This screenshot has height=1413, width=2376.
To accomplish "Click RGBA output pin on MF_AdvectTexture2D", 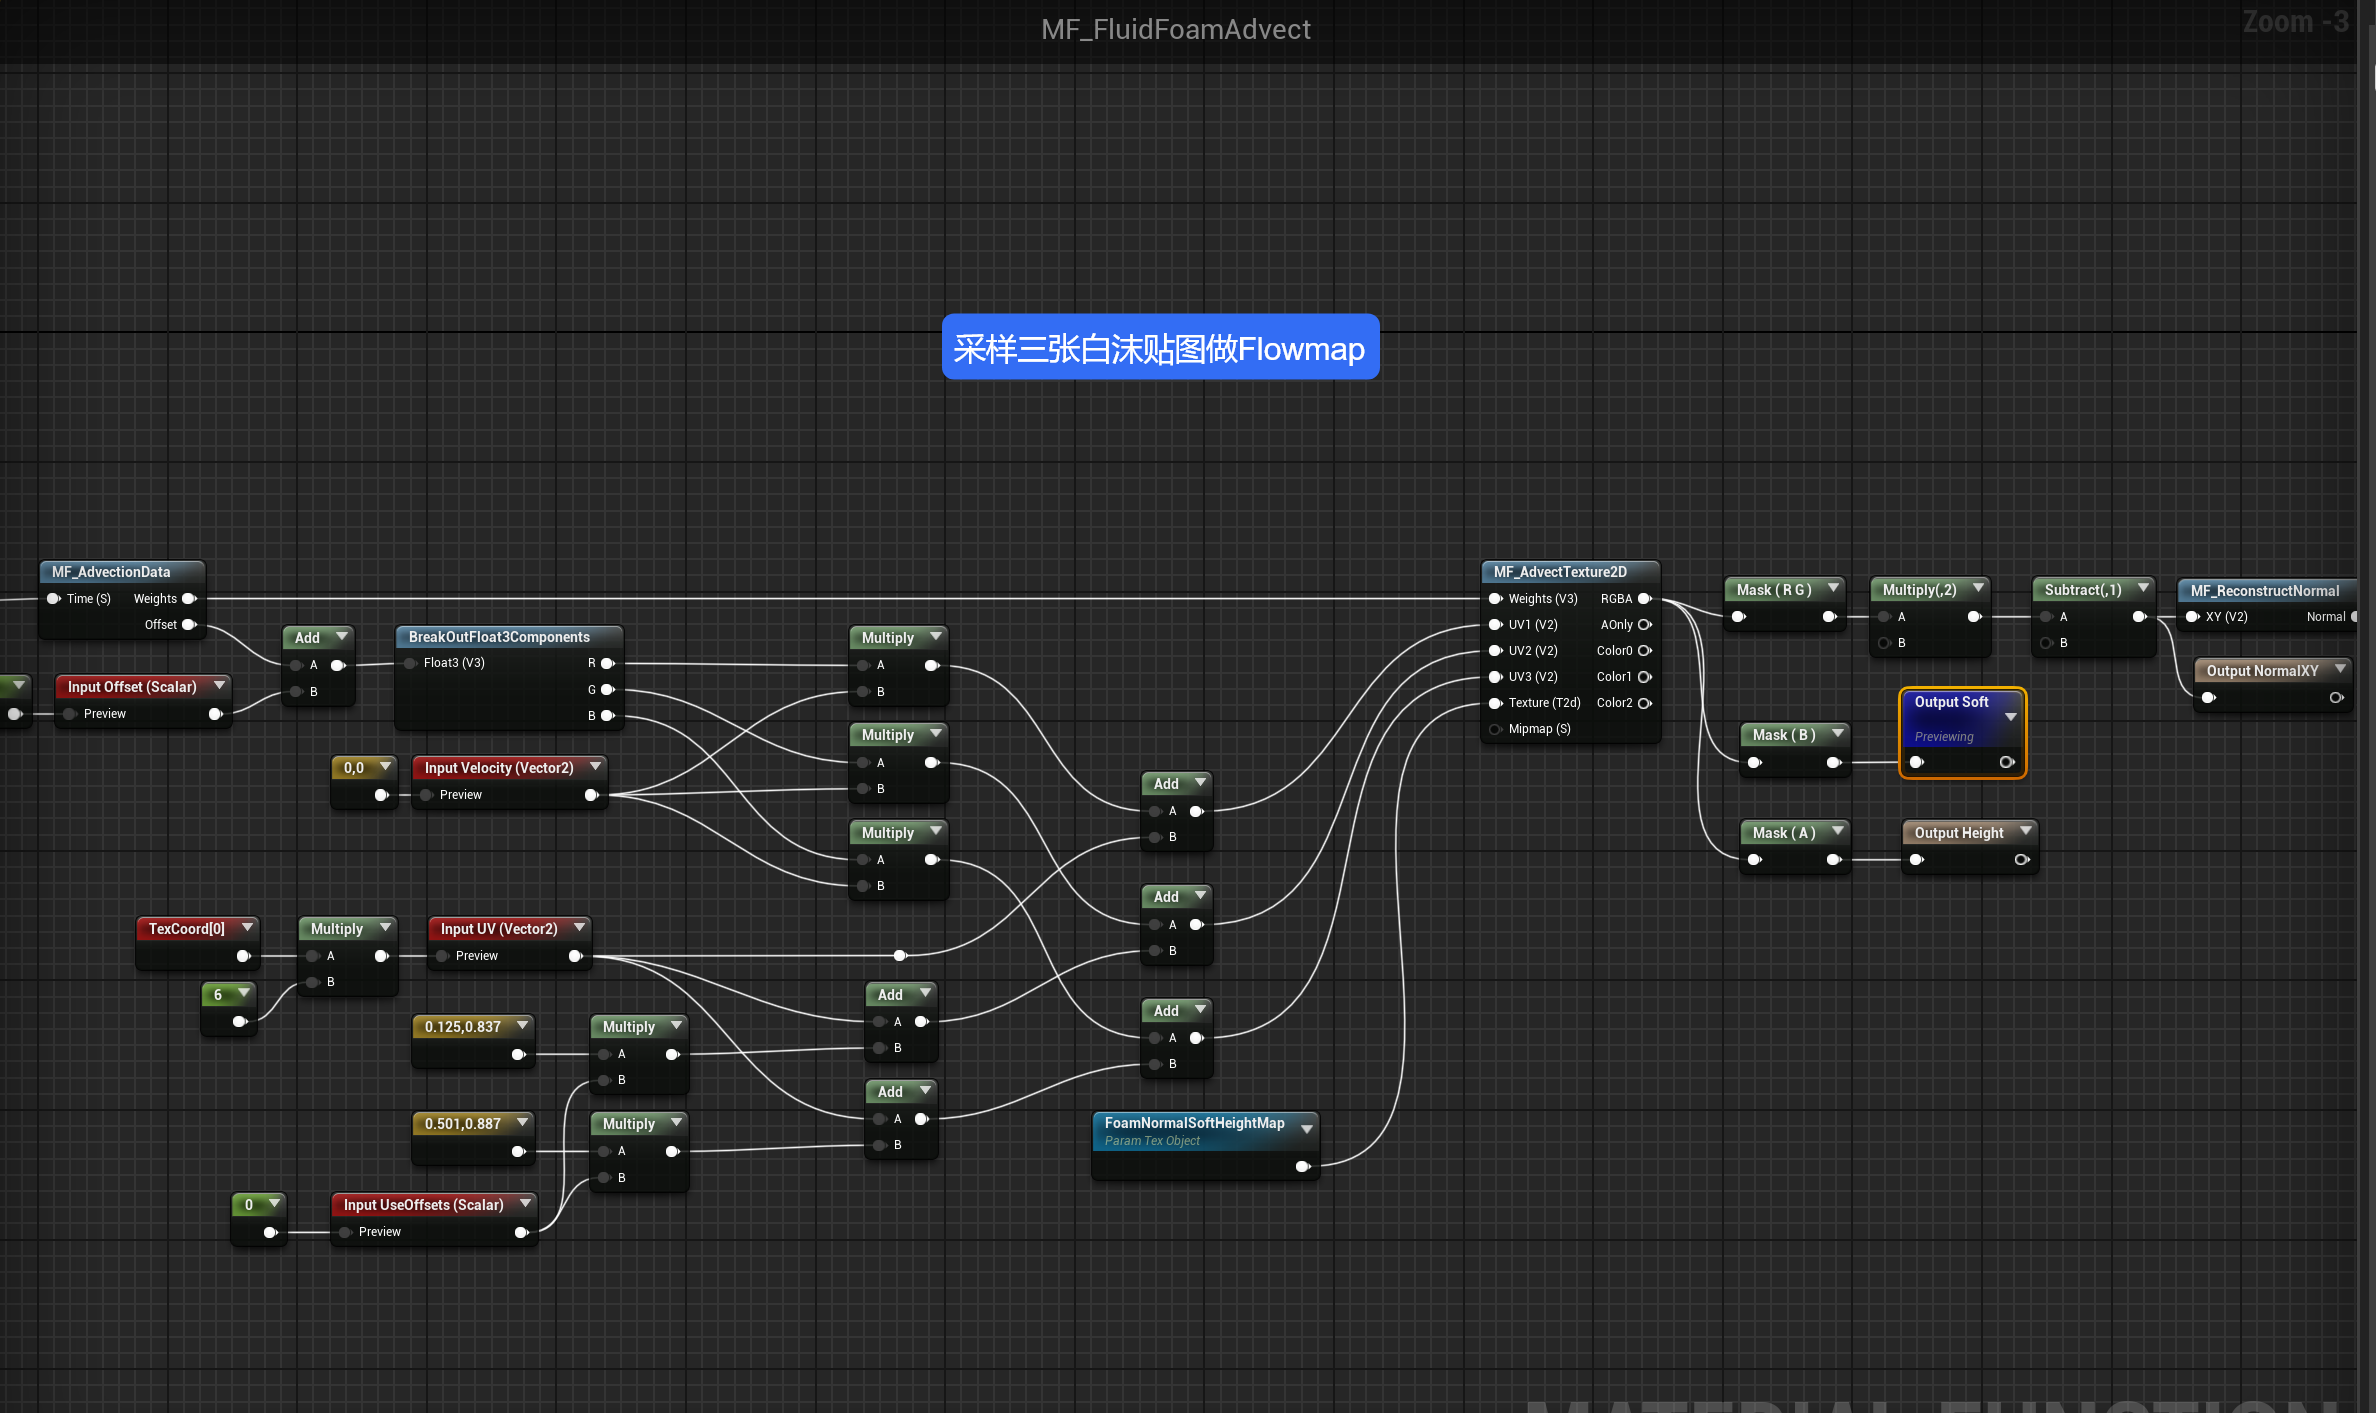I will tap(1644, 599).
